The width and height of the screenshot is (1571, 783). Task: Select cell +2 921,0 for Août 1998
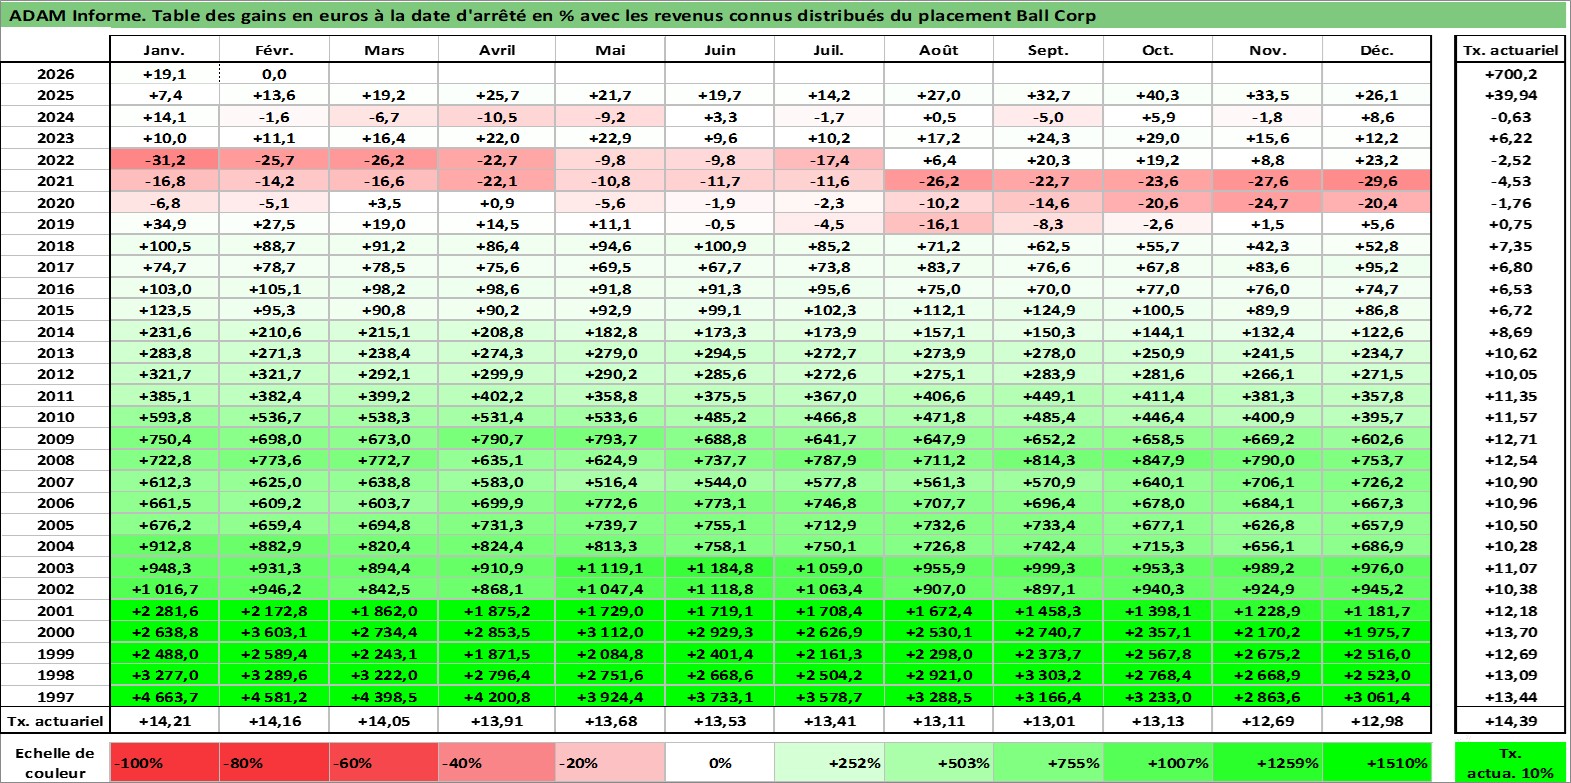(938, 675)
